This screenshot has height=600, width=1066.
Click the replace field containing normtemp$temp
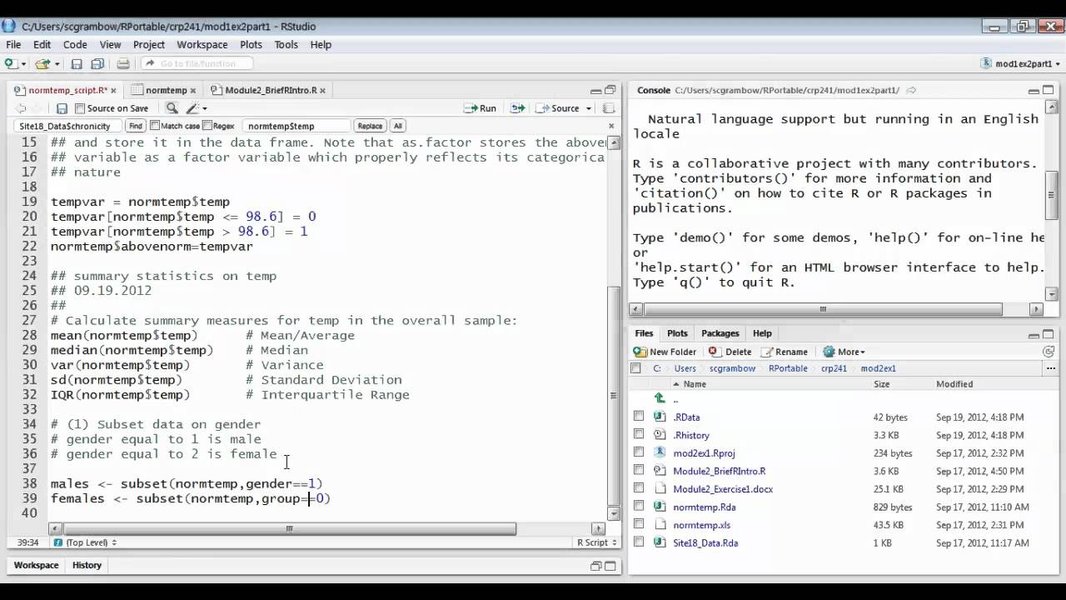296,126
